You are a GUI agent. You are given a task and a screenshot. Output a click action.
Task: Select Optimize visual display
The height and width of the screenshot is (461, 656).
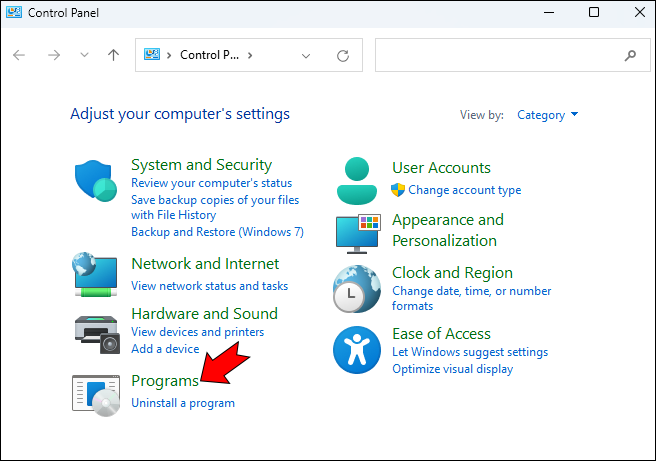pyautogui.click(x=453, y=369)
